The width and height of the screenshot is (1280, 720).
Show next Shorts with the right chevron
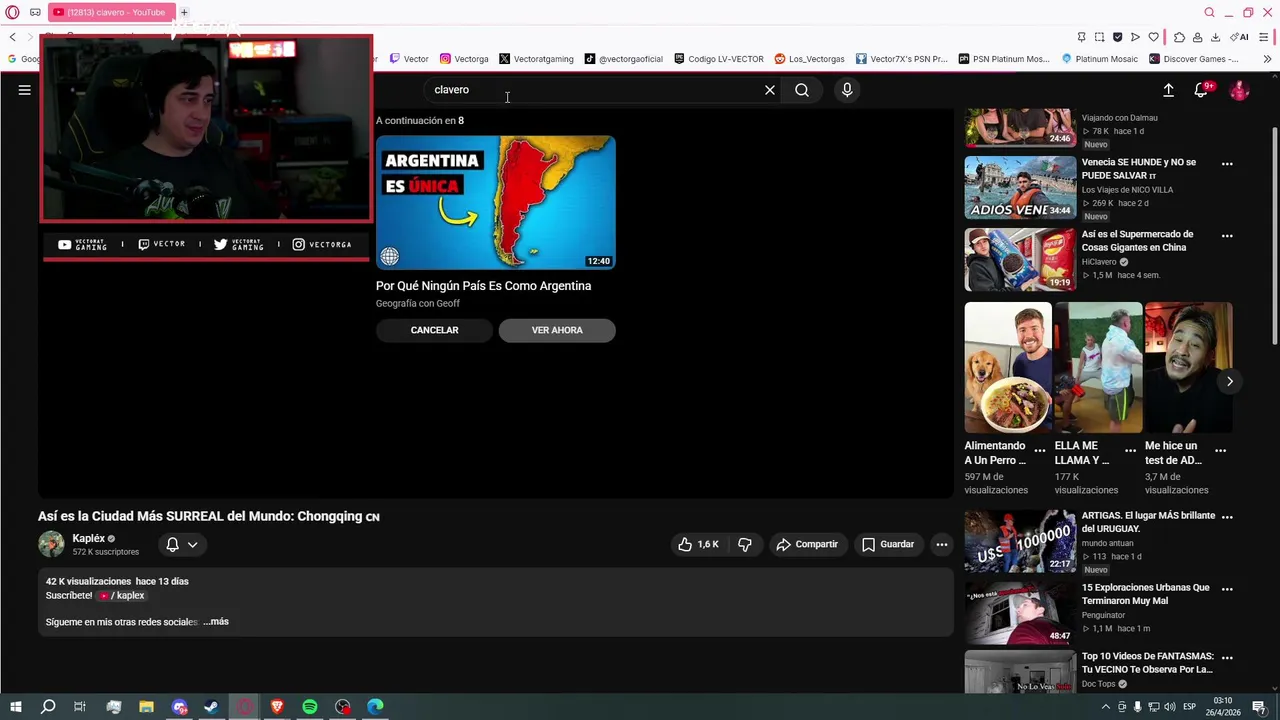[1229, 381]
